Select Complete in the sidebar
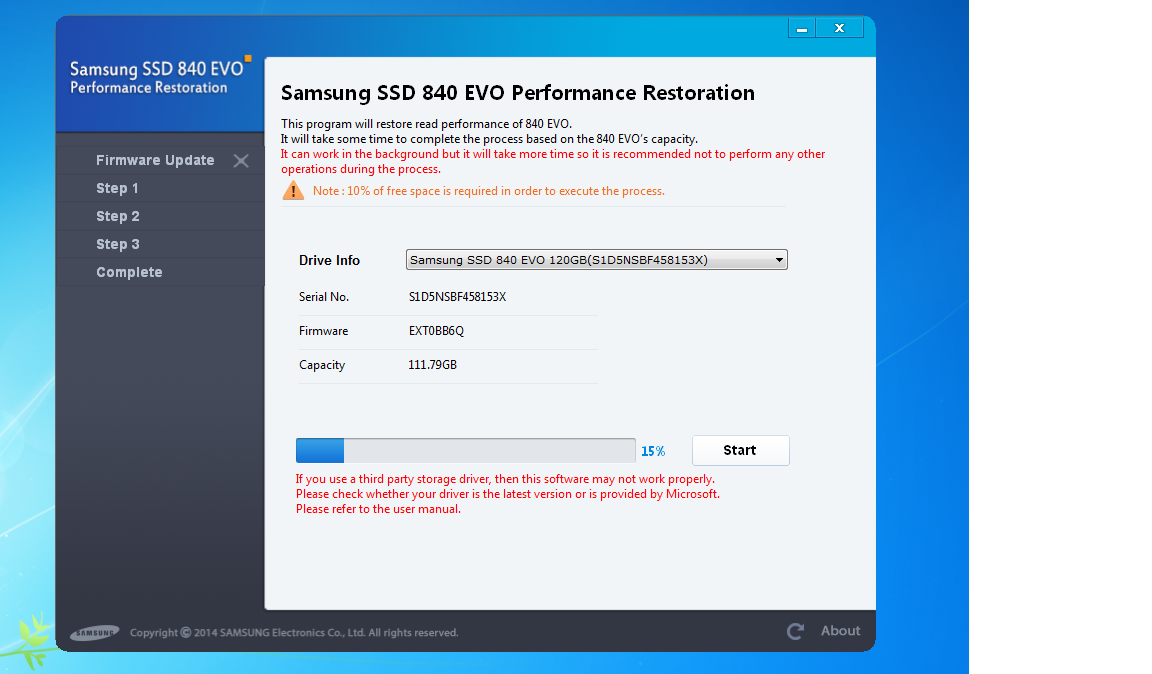The height and width of the screenshot is (674, 1152). coord(129,272)
